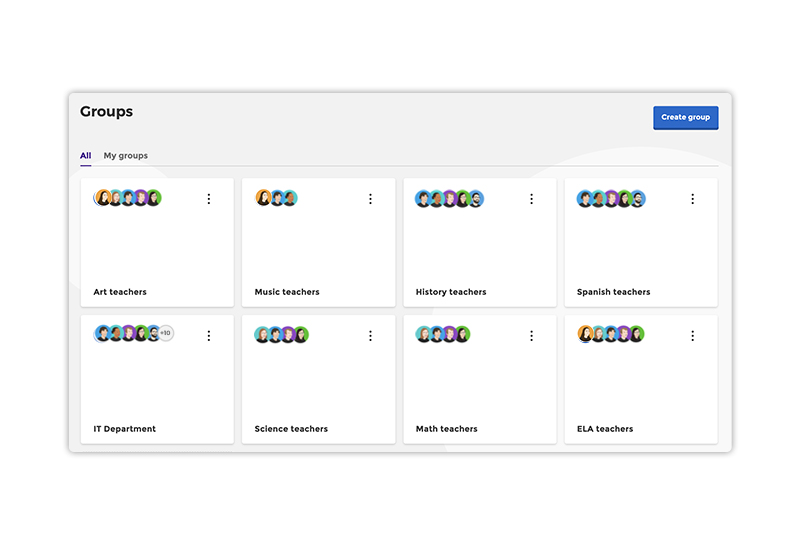Screen dimensions: 800x544
Task: Click the Math teachers avatar row
Action: [443, 334]
